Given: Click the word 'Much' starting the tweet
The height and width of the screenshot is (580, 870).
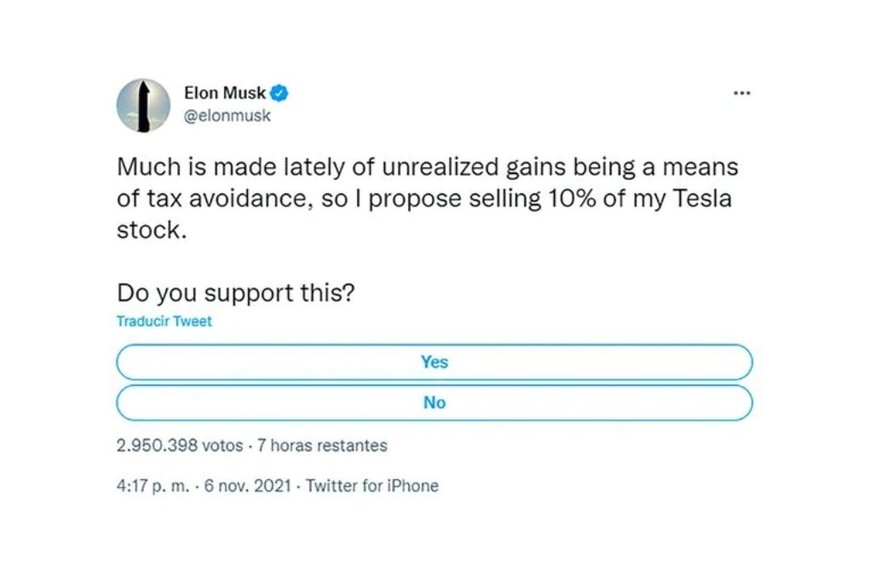Looking at the screenshot, I should (146, 168).
